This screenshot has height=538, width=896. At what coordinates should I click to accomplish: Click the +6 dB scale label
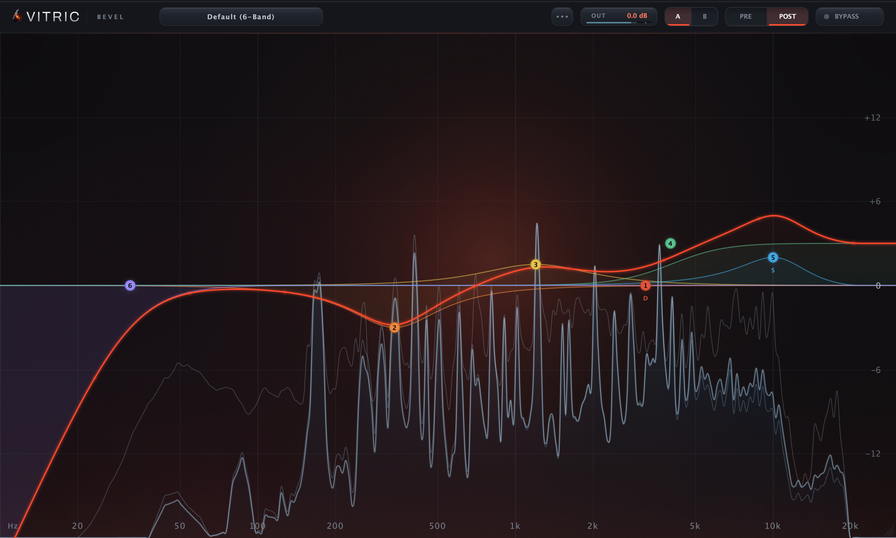[x=875, y=201]
